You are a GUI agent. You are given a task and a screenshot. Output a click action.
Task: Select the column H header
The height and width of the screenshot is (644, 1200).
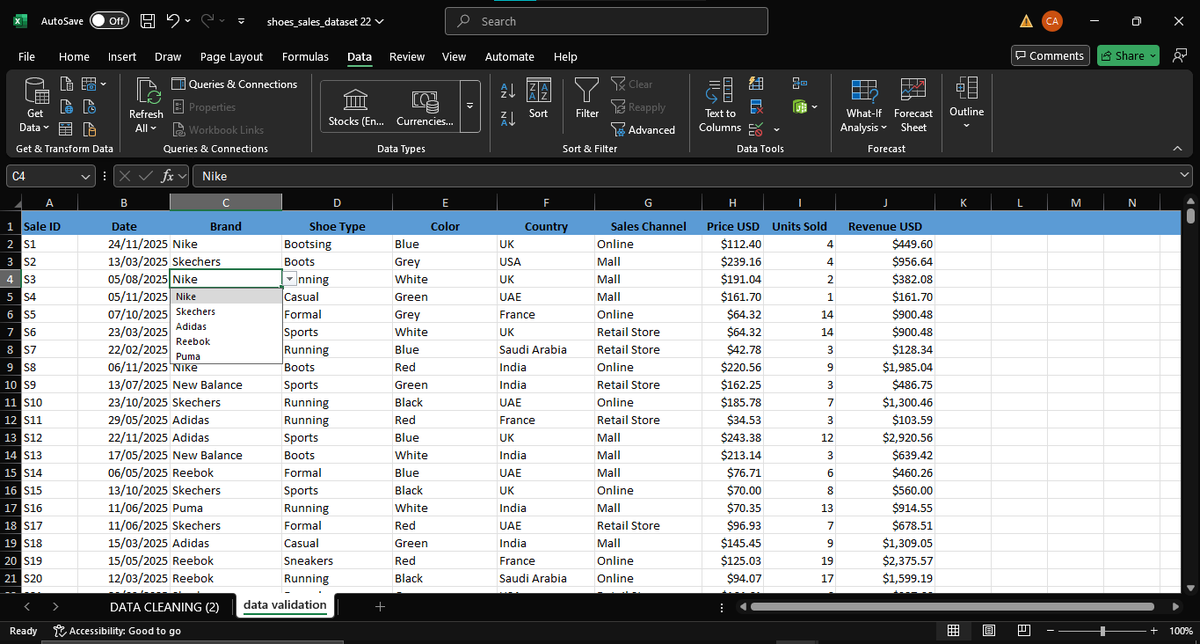tap(734, 203)
